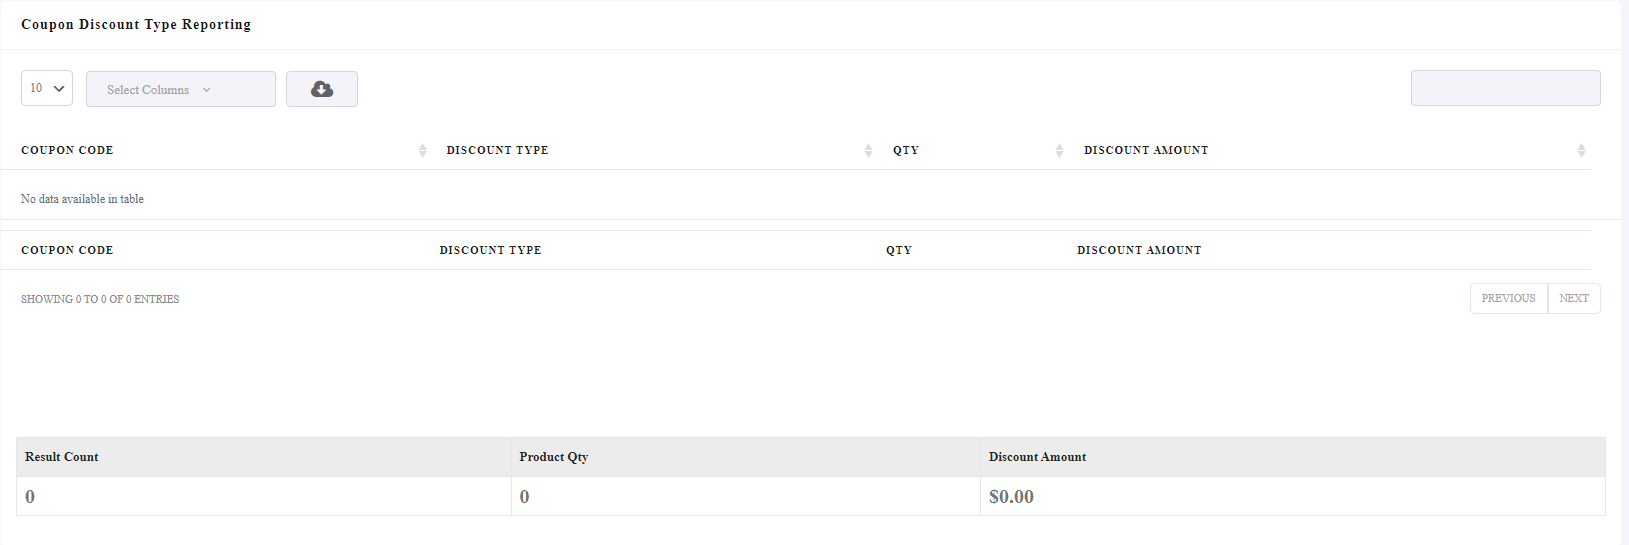Expand the Select Columns dropdown
The image size is (1629, 545).
(181, 89)
